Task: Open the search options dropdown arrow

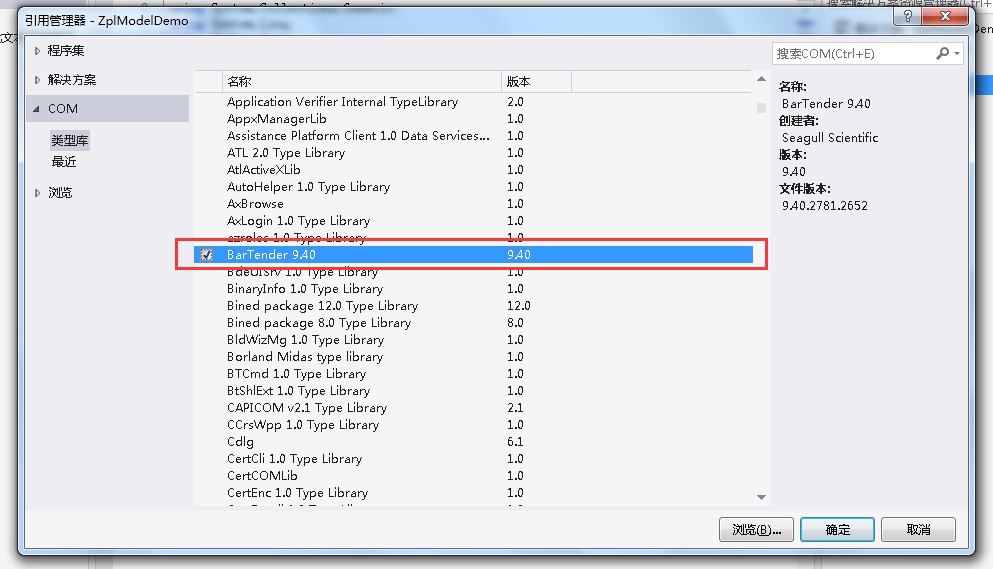Action: pos(957,54)
